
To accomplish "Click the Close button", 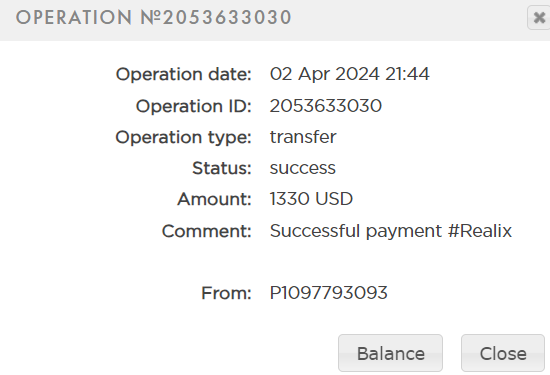I will [x=503, y=353].
